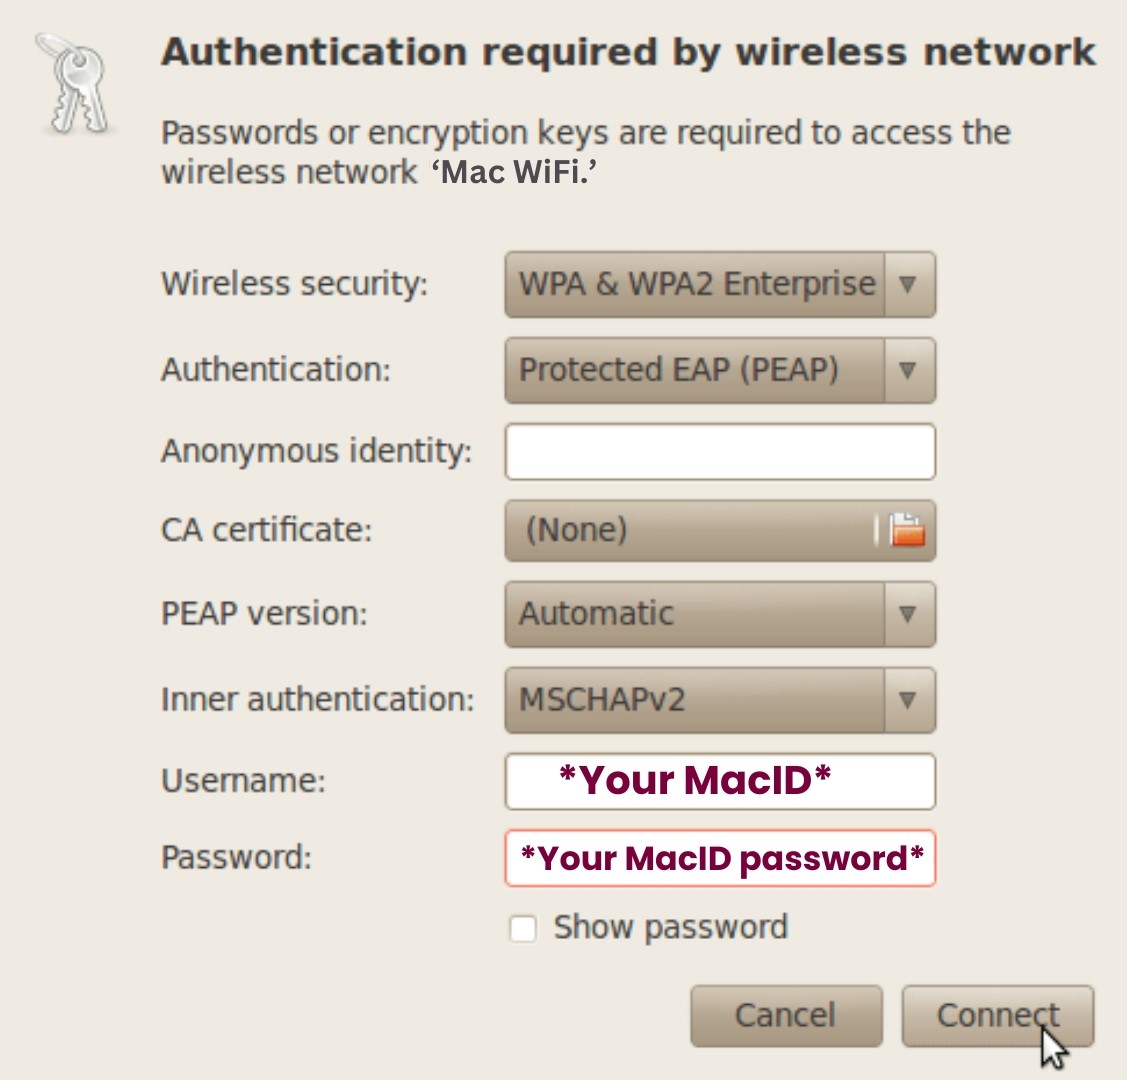
Task: Click the "Inner authentication:" label
Action: [317, 699]
